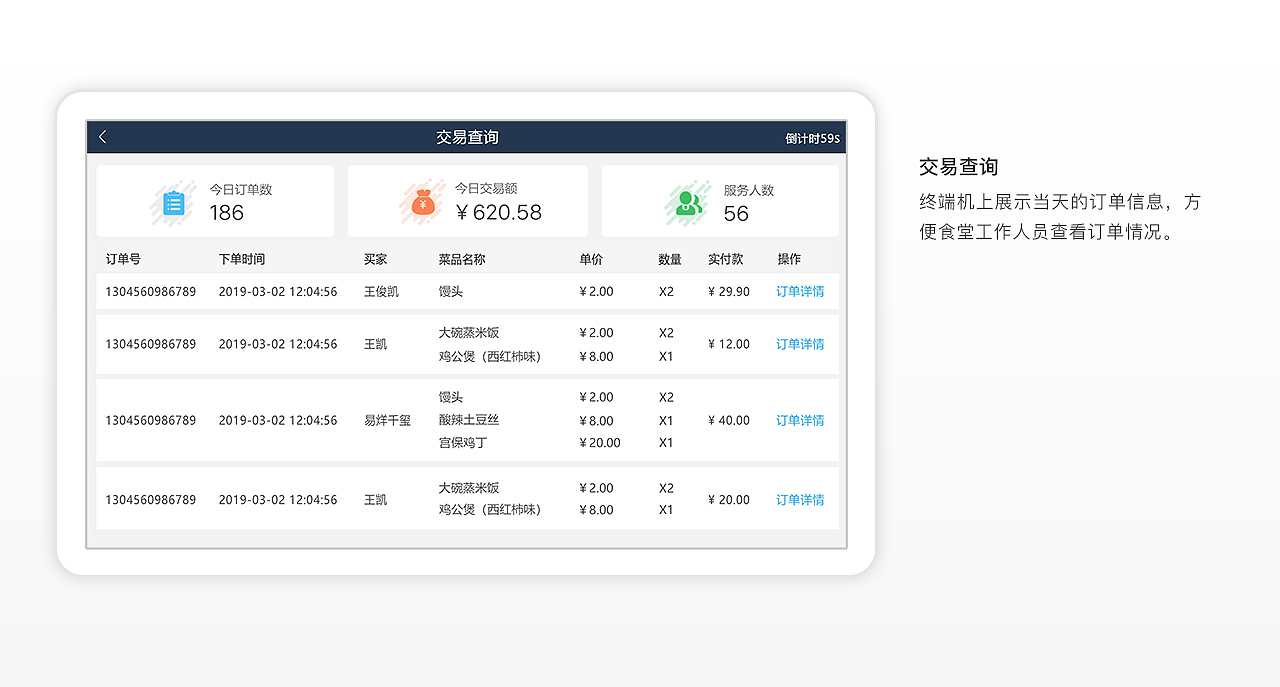Viewport: 1280px width, 687px height.
Task: Click the 数量 column header
Action: [x=670, y=259]
